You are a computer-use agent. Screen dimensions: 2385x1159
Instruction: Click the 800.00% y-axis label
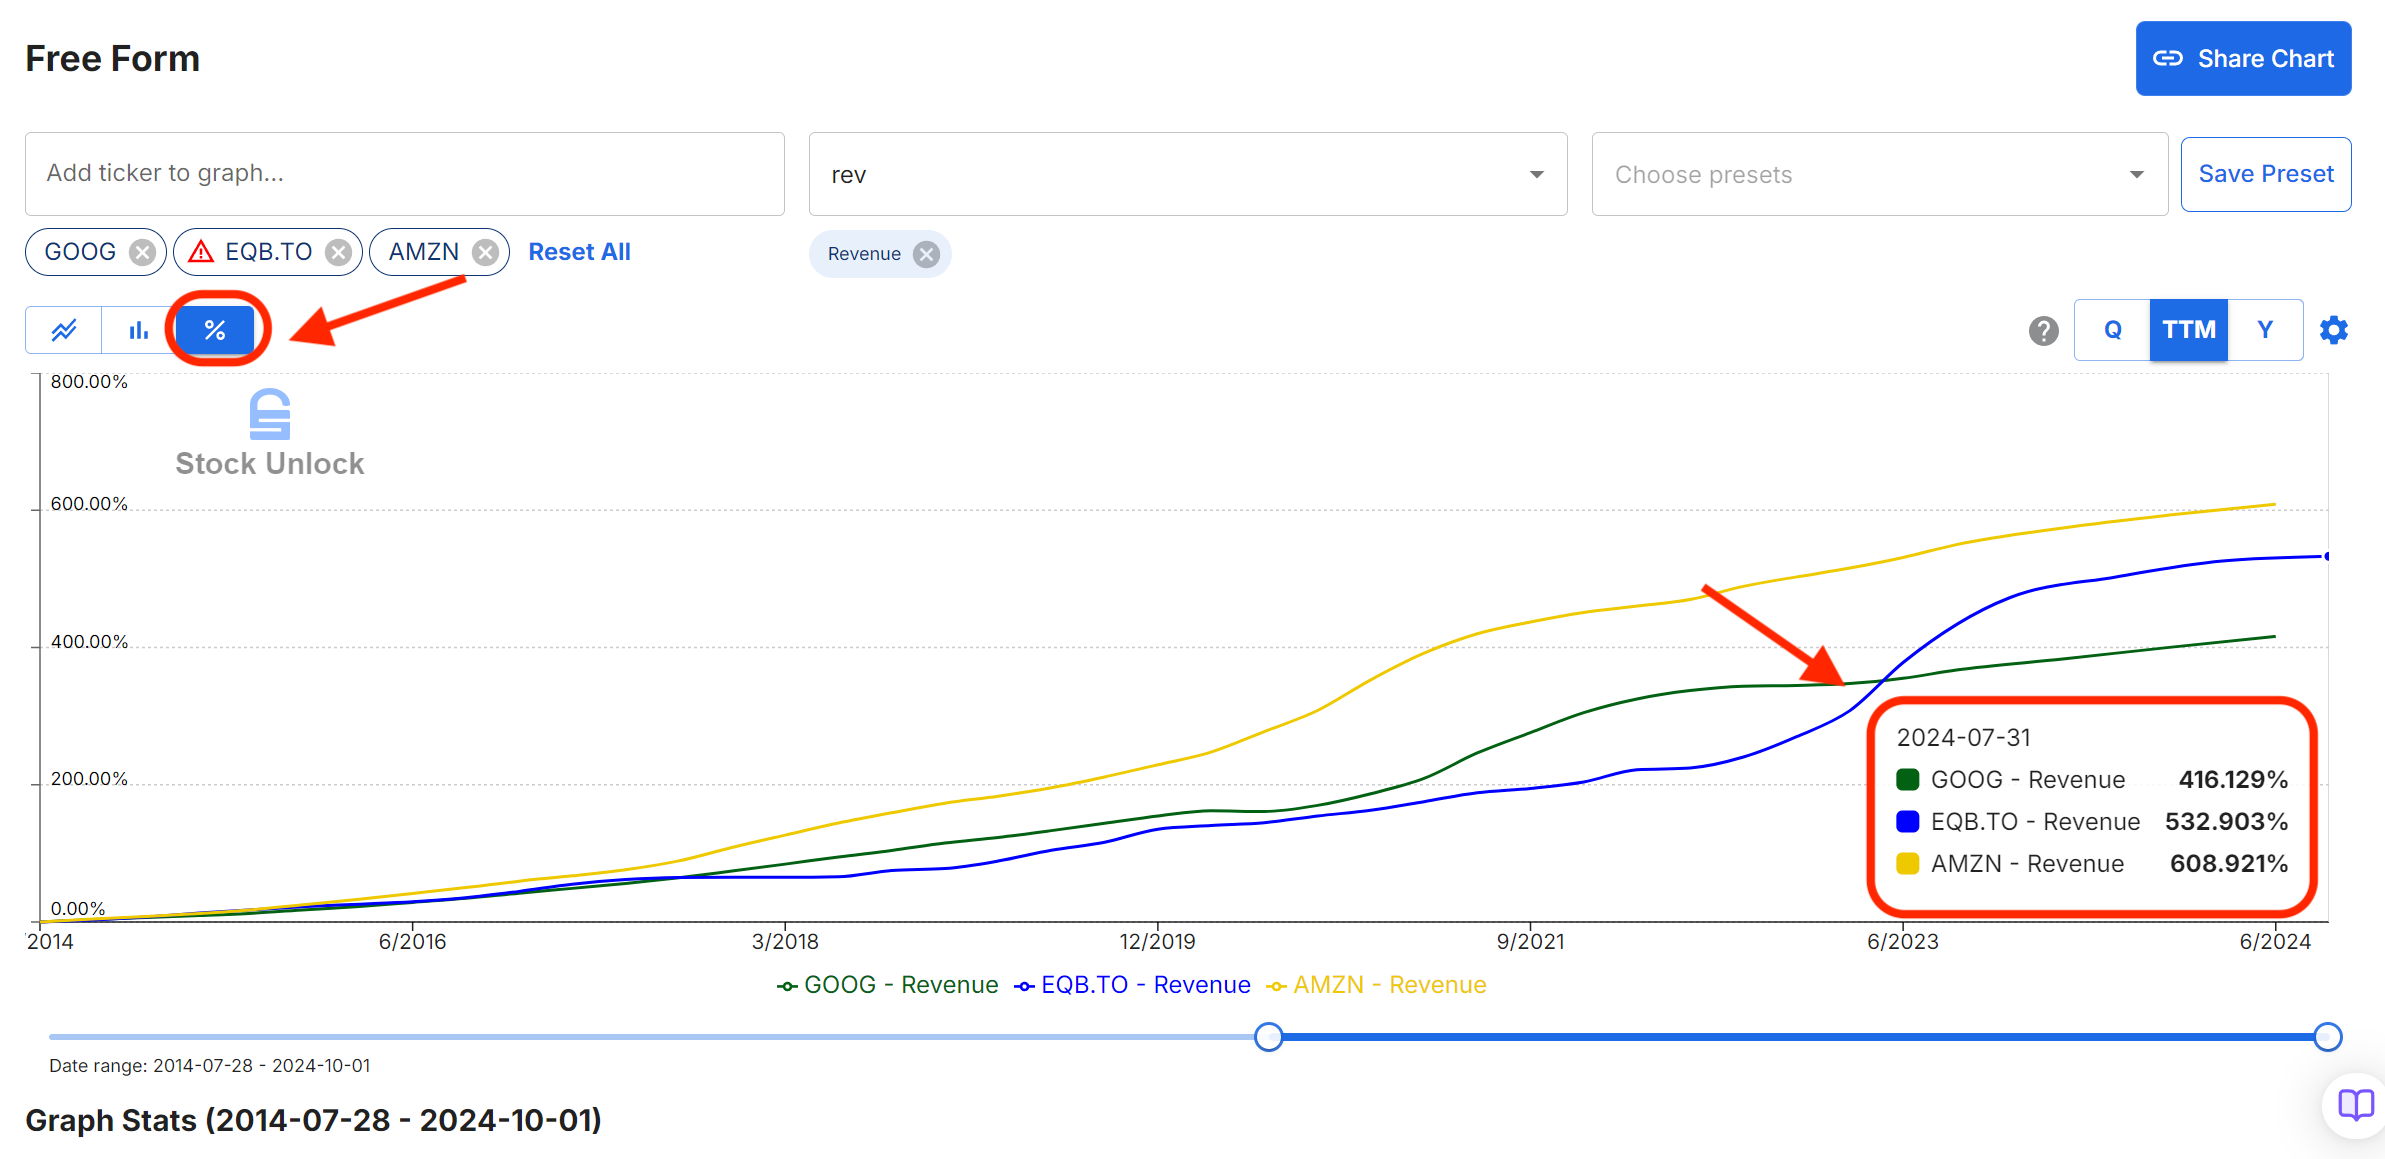(89, 382)
